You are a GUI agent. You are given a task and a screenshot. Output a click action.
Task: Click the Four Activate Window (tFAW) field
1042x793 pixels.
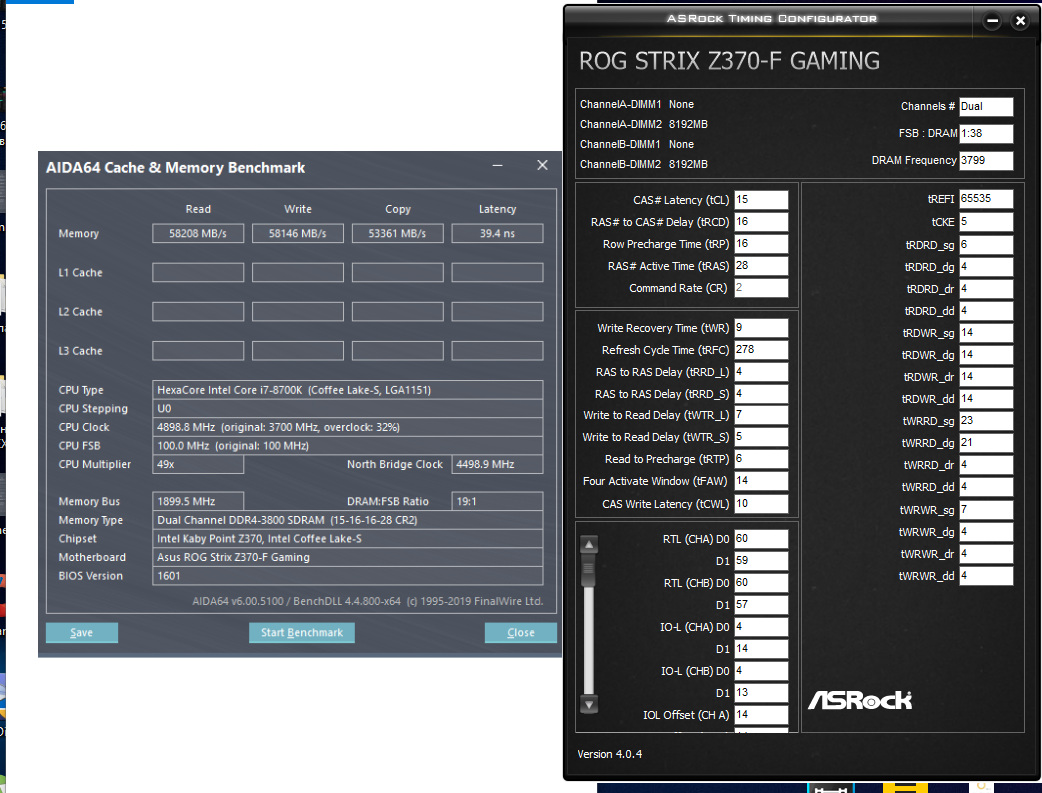point(761,481)
